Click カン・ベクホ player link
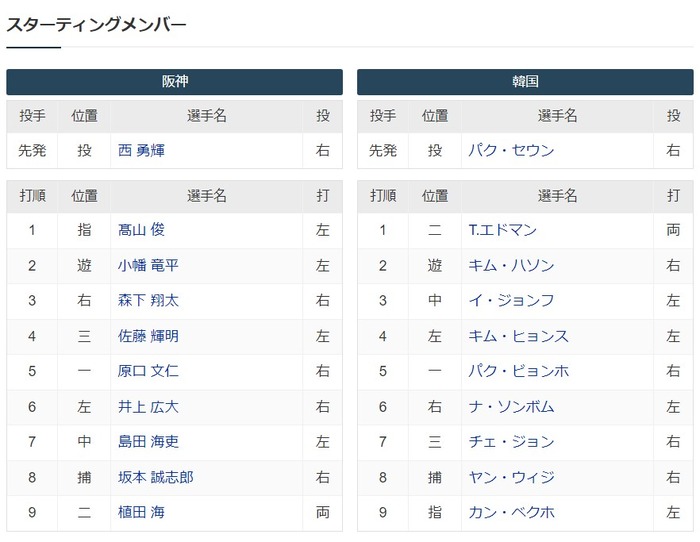This screenshot has height=542, width=700. (511, 512)
